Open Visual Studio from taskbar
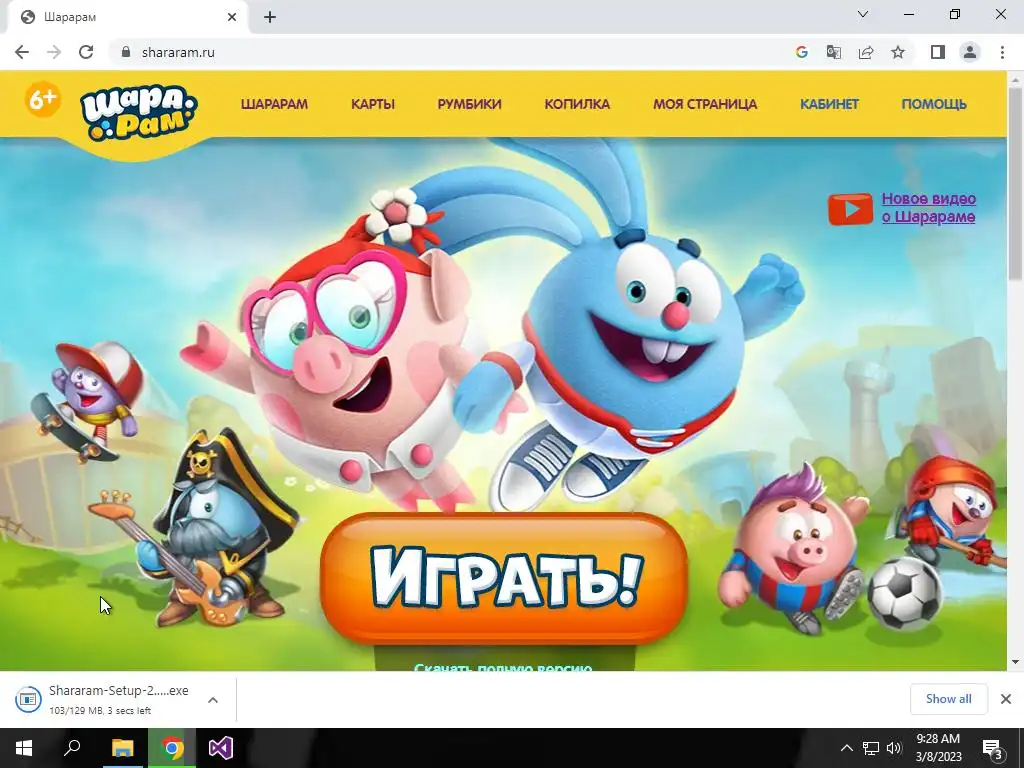 (x=221, y=748)
